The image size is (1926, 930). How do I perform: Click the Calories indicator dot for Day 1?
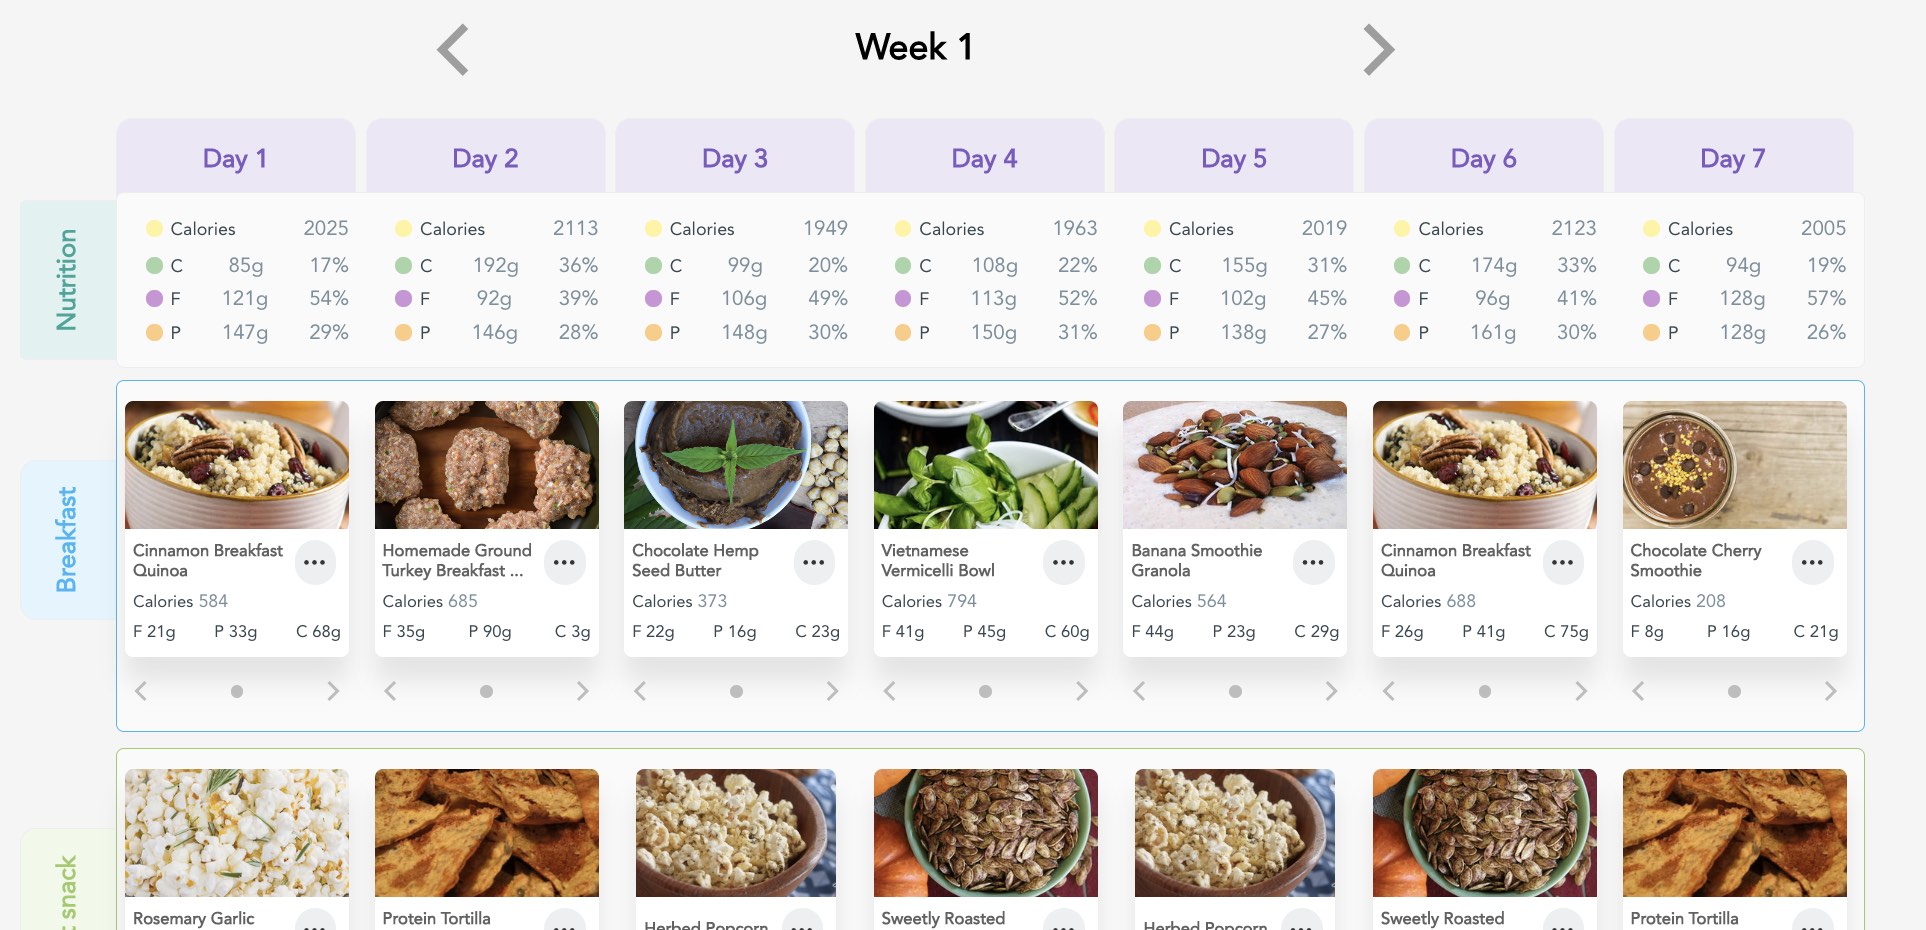point(155,228)
